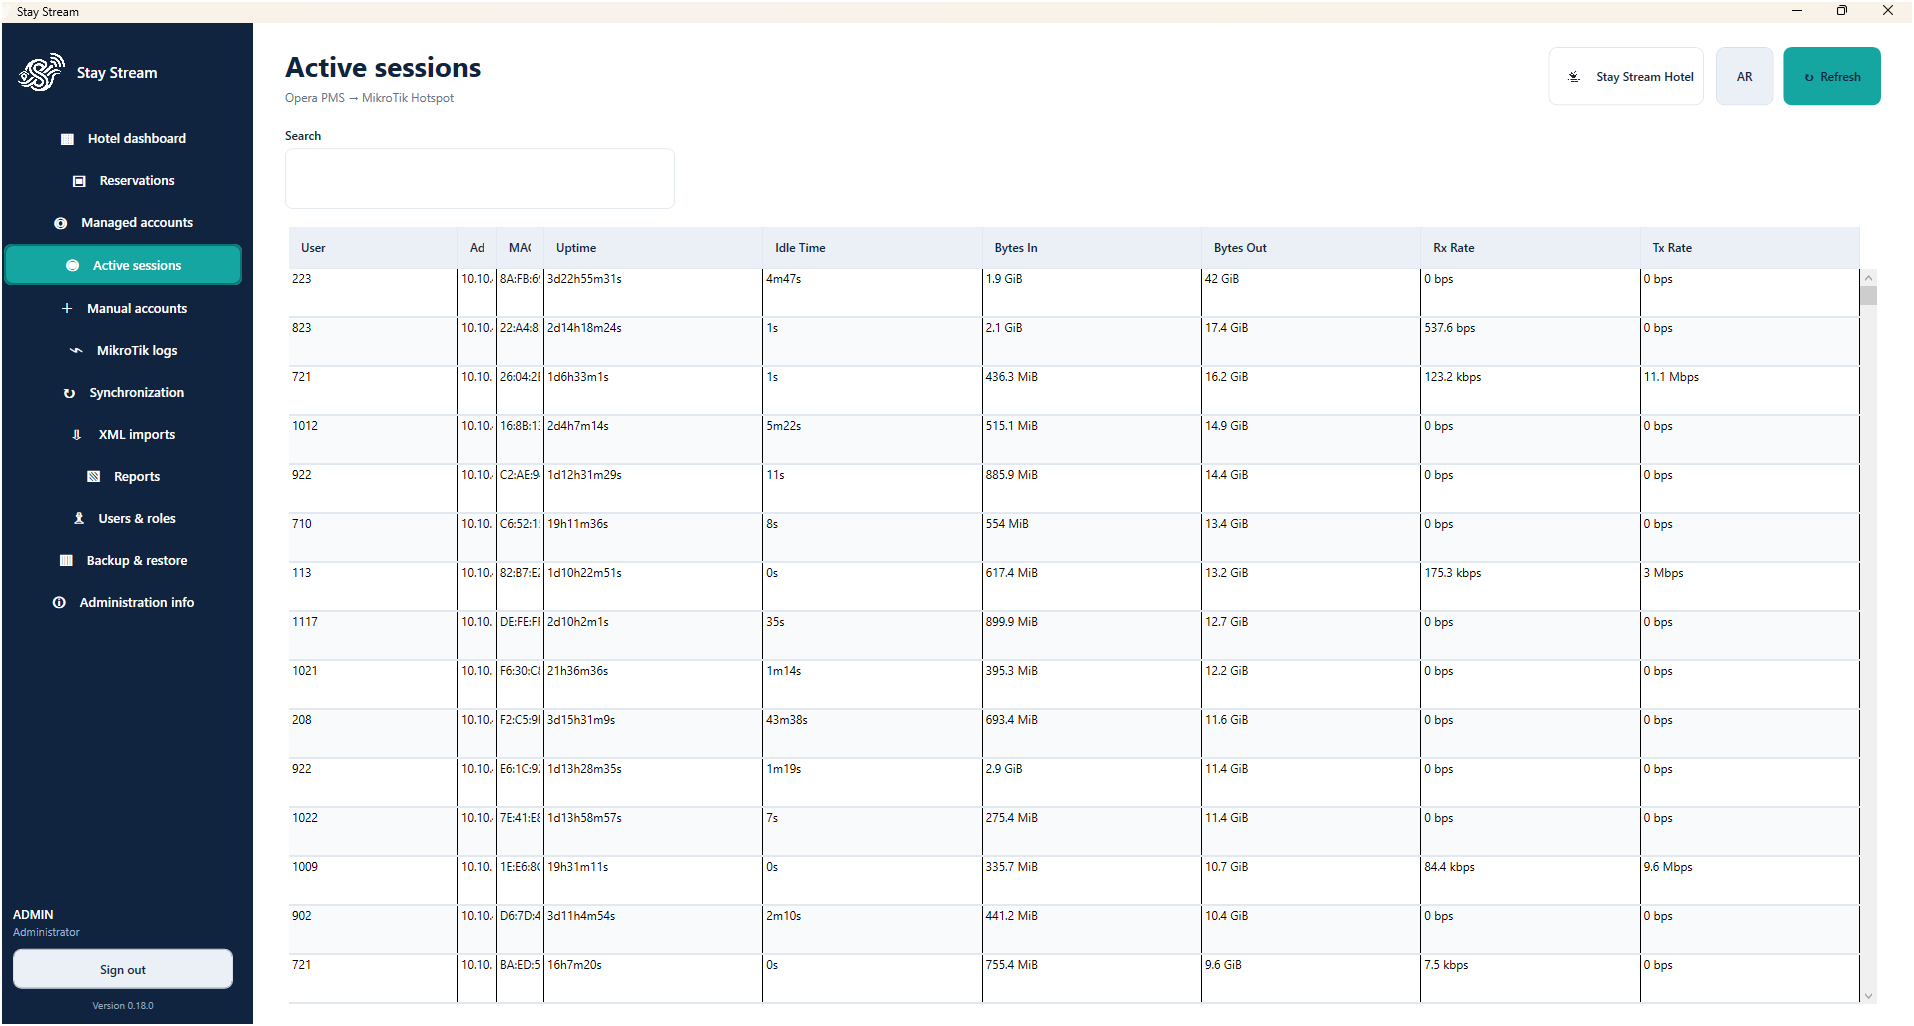Viewport: 1914px width, 1026px height.
Task: Click the Administration info icon
Action: (x=59, y=603)
